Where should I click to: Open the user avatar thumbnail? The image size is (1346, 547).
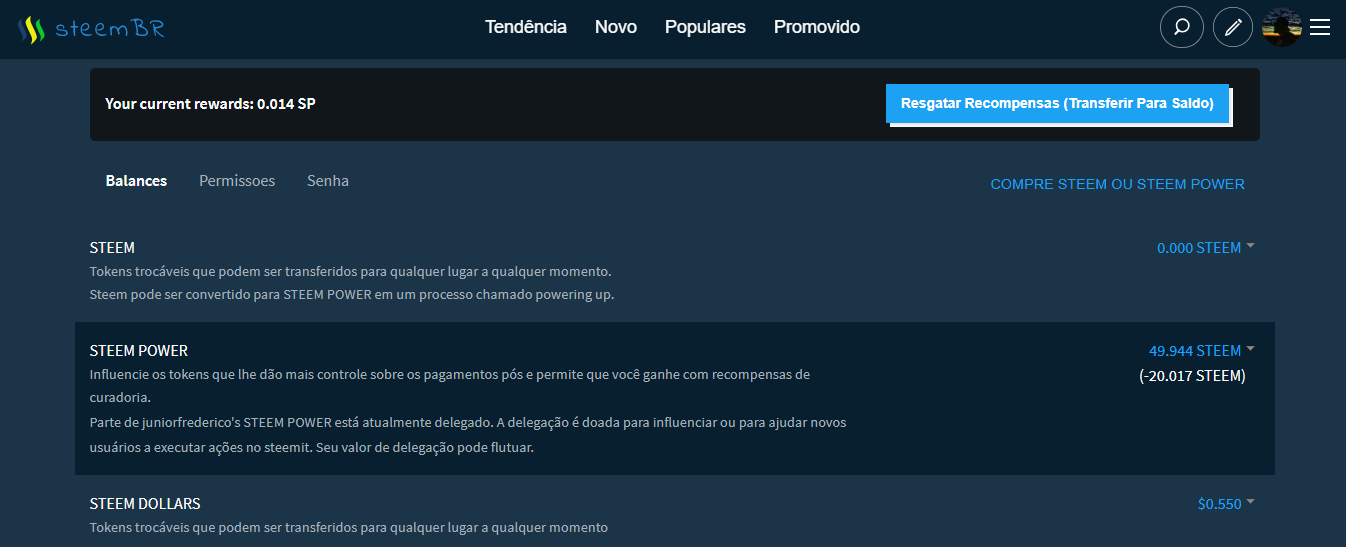pyautogui.click(x=1282, y=27)
